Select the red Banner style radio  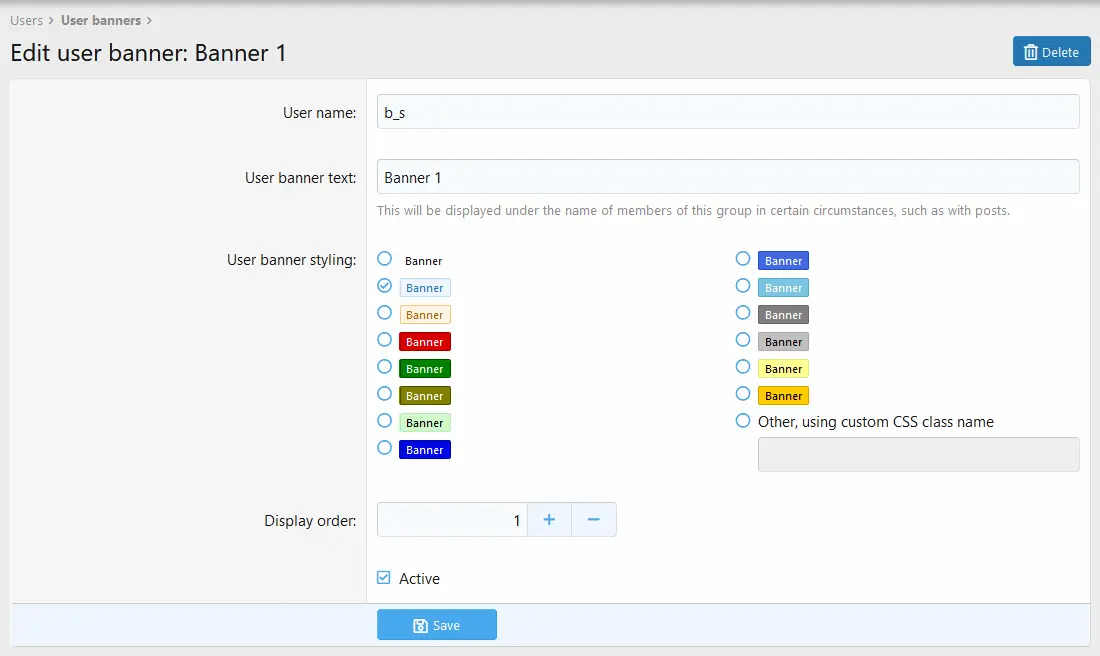(x=384, y=340)
